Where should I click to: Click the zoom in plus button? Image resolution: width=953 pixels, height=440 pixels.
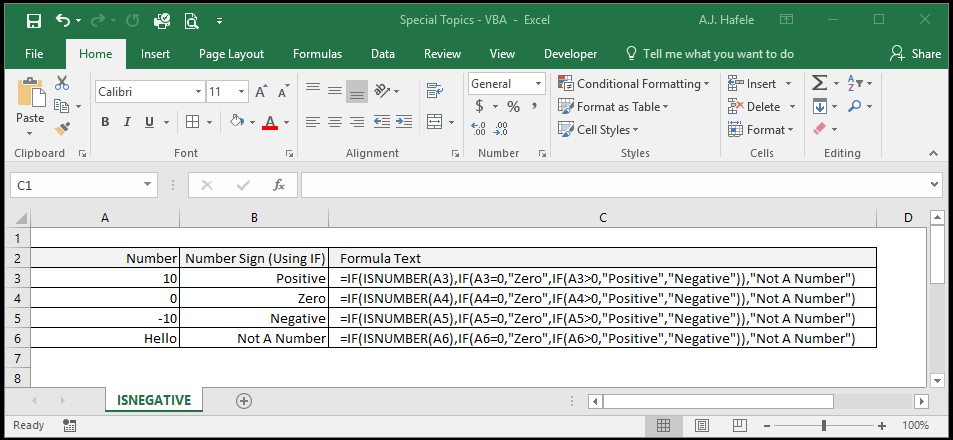tap(882, 426)
